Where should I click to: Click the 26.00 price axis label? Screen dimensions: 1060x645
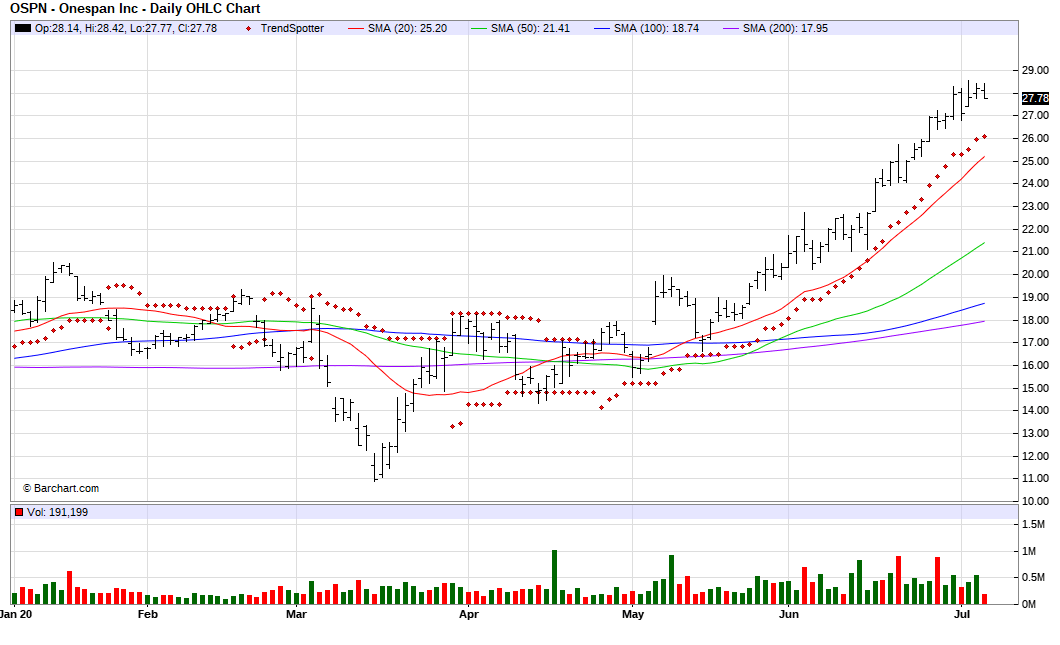click(1035, 138)
